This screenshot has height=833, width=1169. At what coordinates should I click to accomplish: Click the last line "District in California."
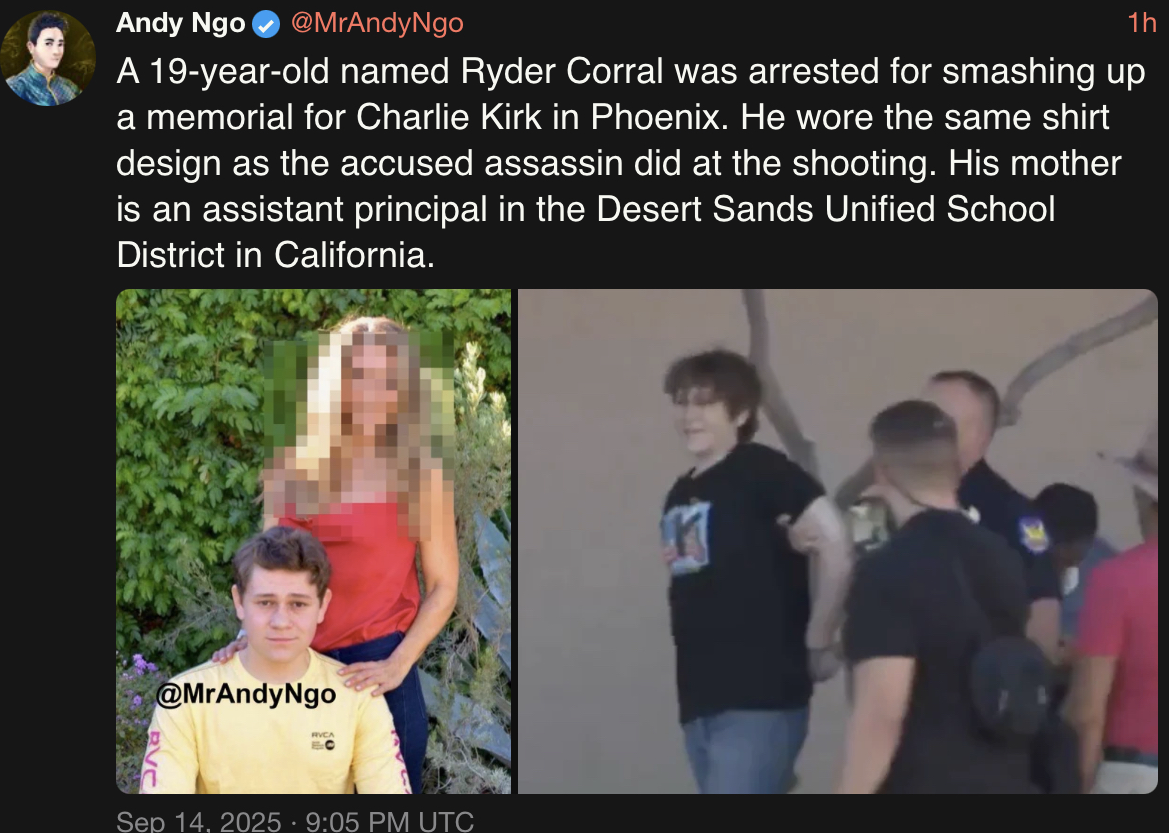coord(276,255)
